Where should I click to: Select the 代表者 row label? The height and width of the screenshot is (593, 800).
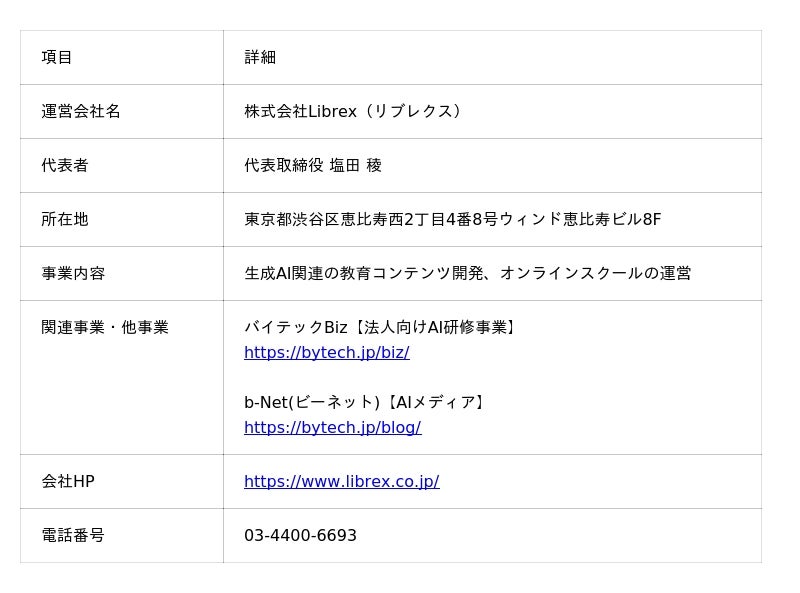coord(65,166)
